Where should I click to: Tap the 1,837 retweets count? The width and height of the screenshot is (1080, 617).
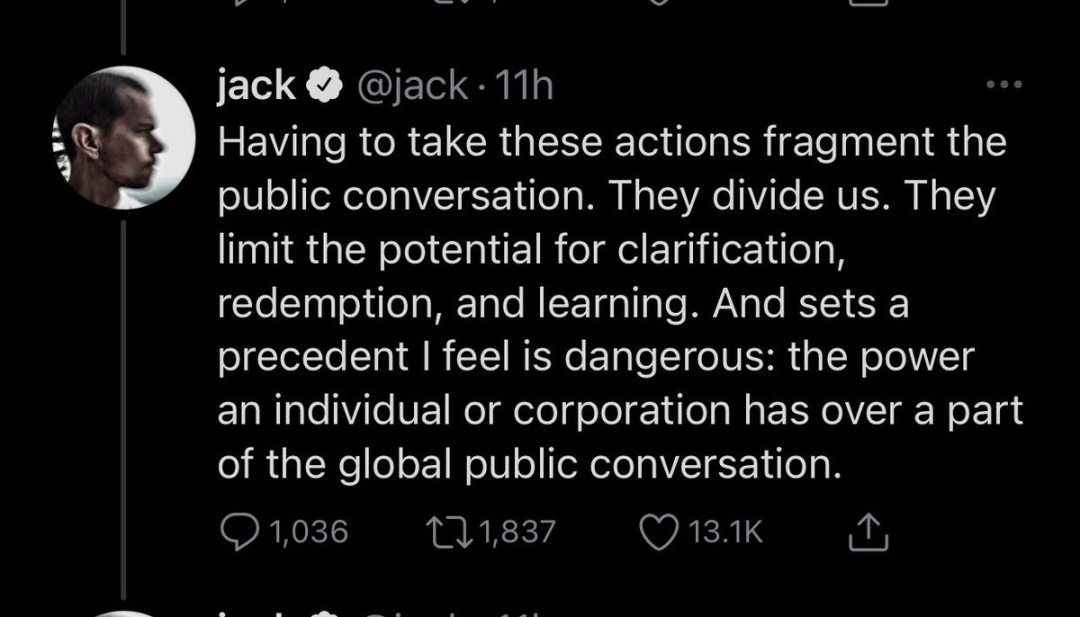click(517, 532)
